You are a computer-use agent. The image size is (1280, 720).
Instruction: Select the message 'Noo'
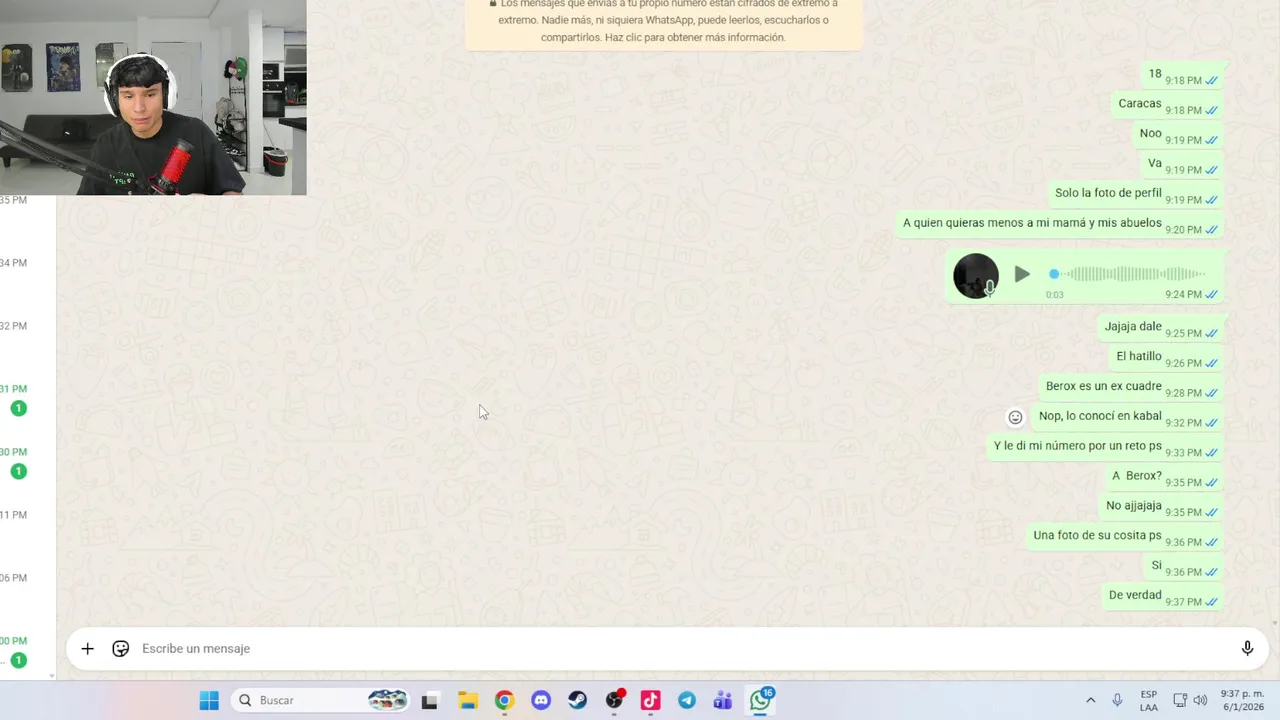1150,134
